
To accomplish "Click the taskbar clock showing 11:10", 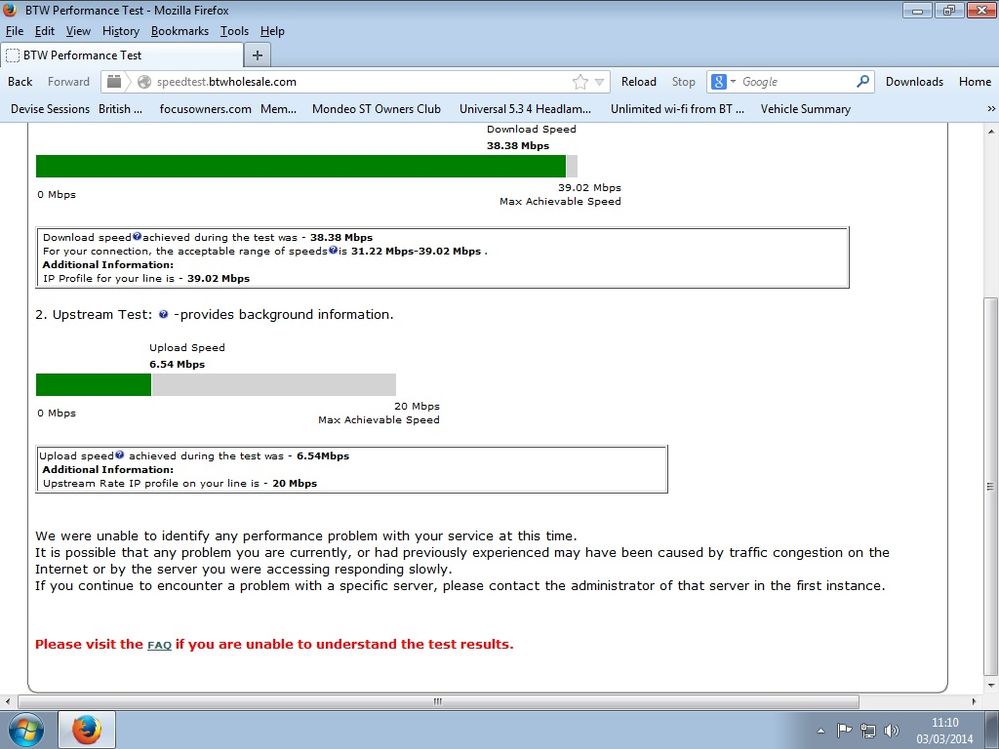I will point(945,731).
